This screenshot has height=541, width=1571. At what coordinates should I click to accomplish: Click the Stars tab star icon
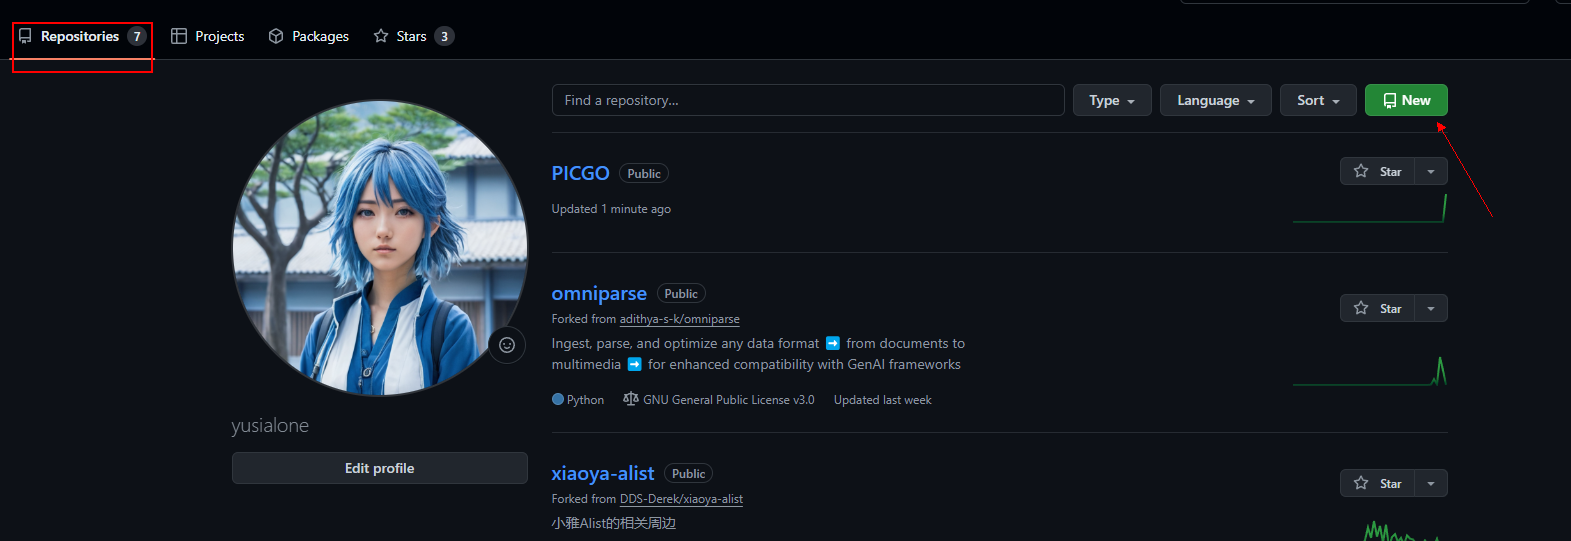point(381,36)
